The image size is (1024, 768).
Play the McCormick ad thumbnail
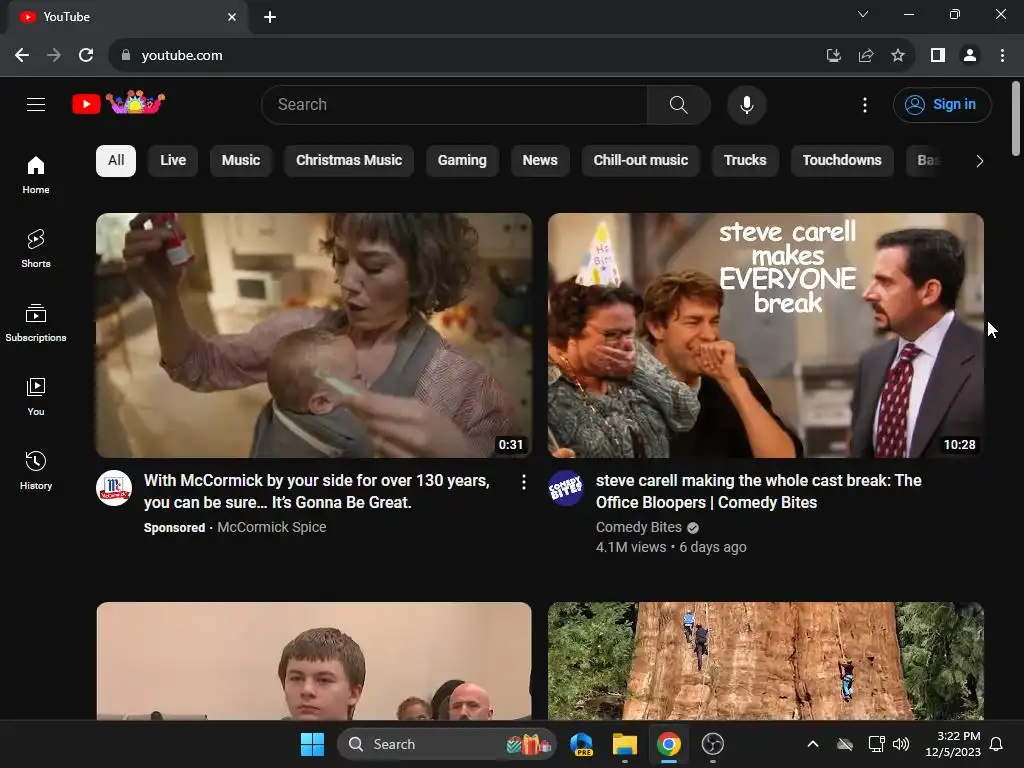pyautogui.click(x=314, y=335)
